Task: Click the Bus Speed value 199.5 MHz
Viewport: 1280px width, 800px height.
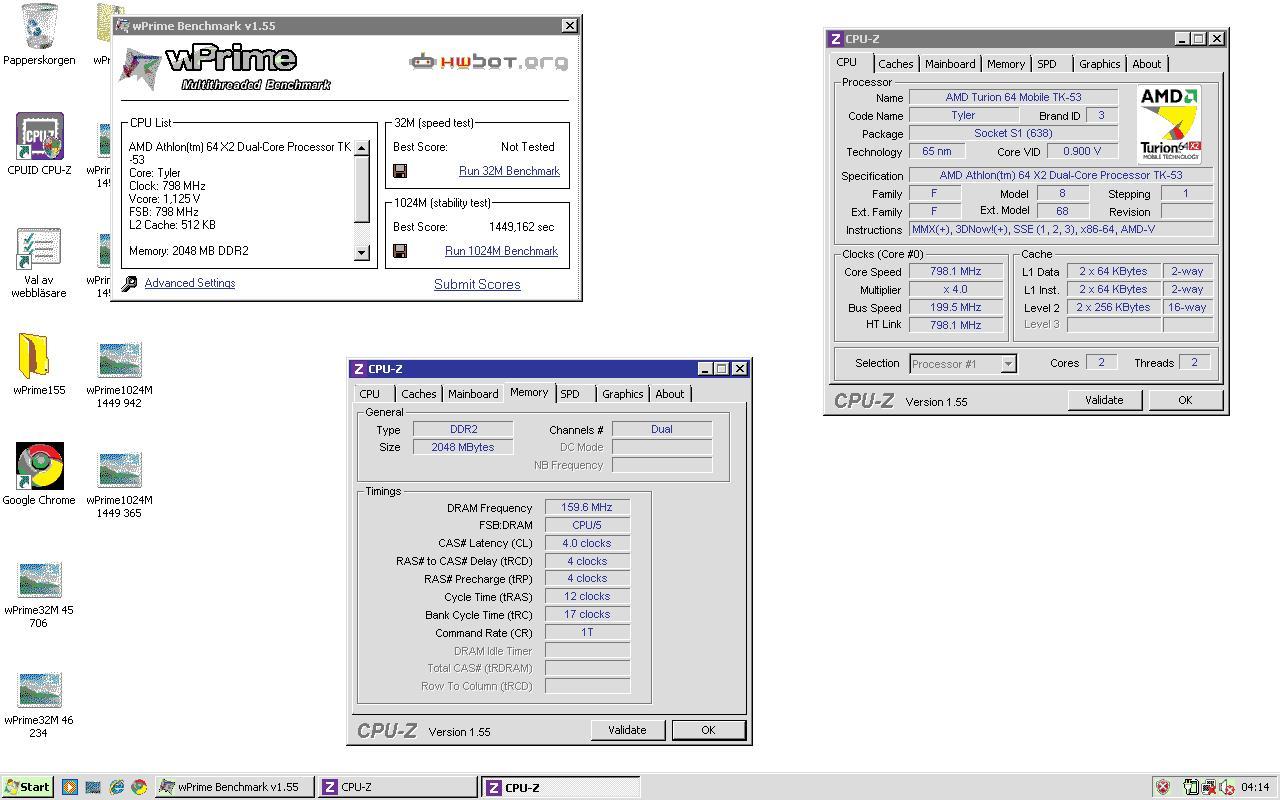Action: coord(955,308)
